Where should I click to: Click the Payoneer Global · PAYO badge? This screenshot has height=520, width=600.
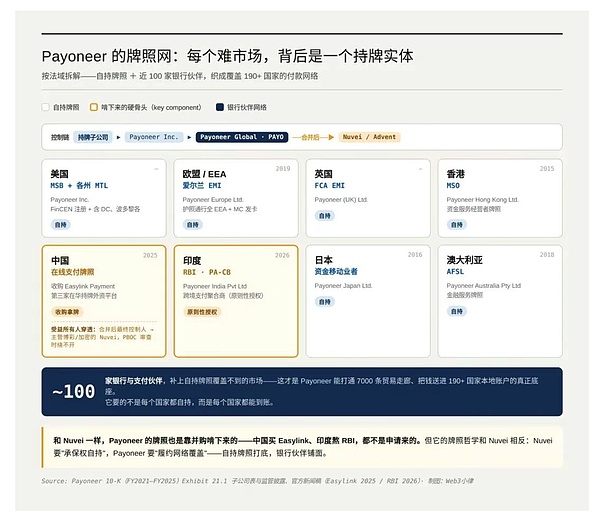pyautogui.click(x=242, y=137)
